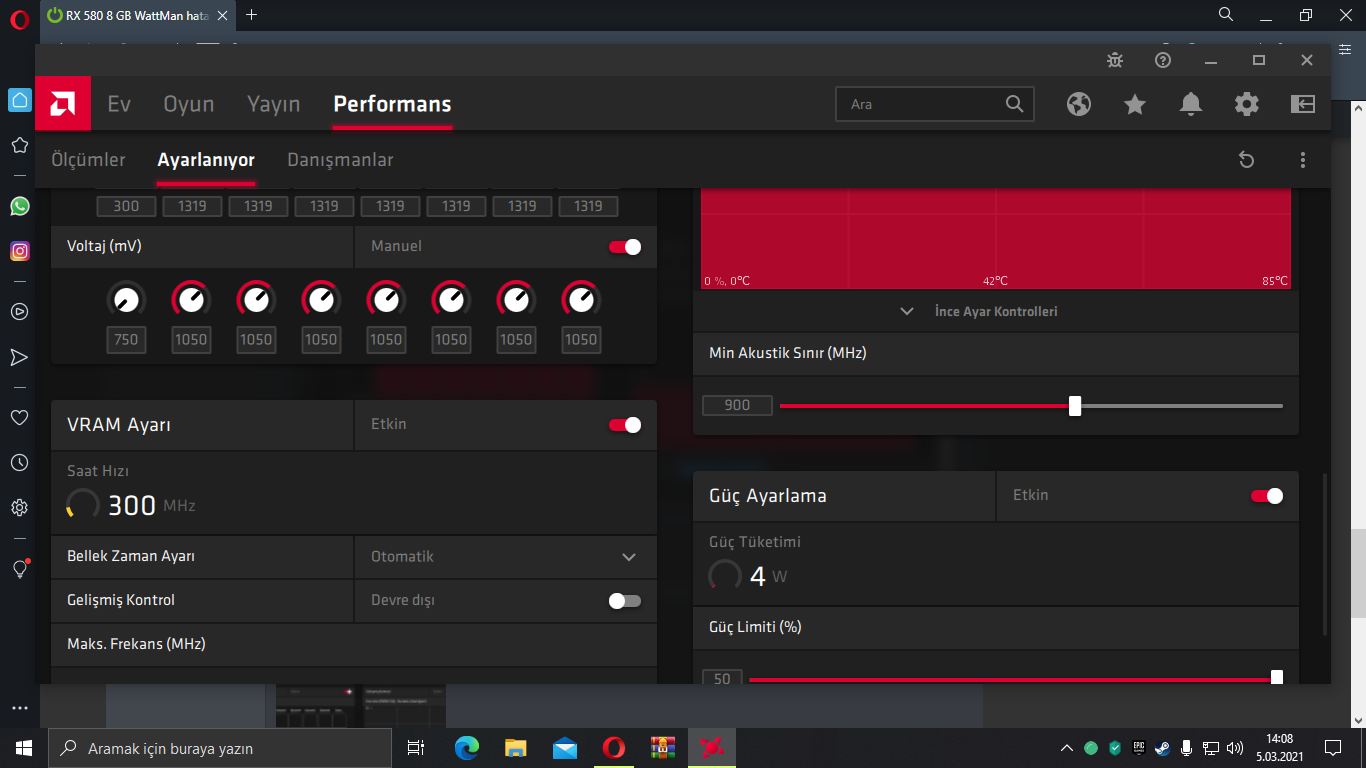Screen dimensions: 1366x768
Task: Click the Windows taskbar search box
Action: click(220, 748)
